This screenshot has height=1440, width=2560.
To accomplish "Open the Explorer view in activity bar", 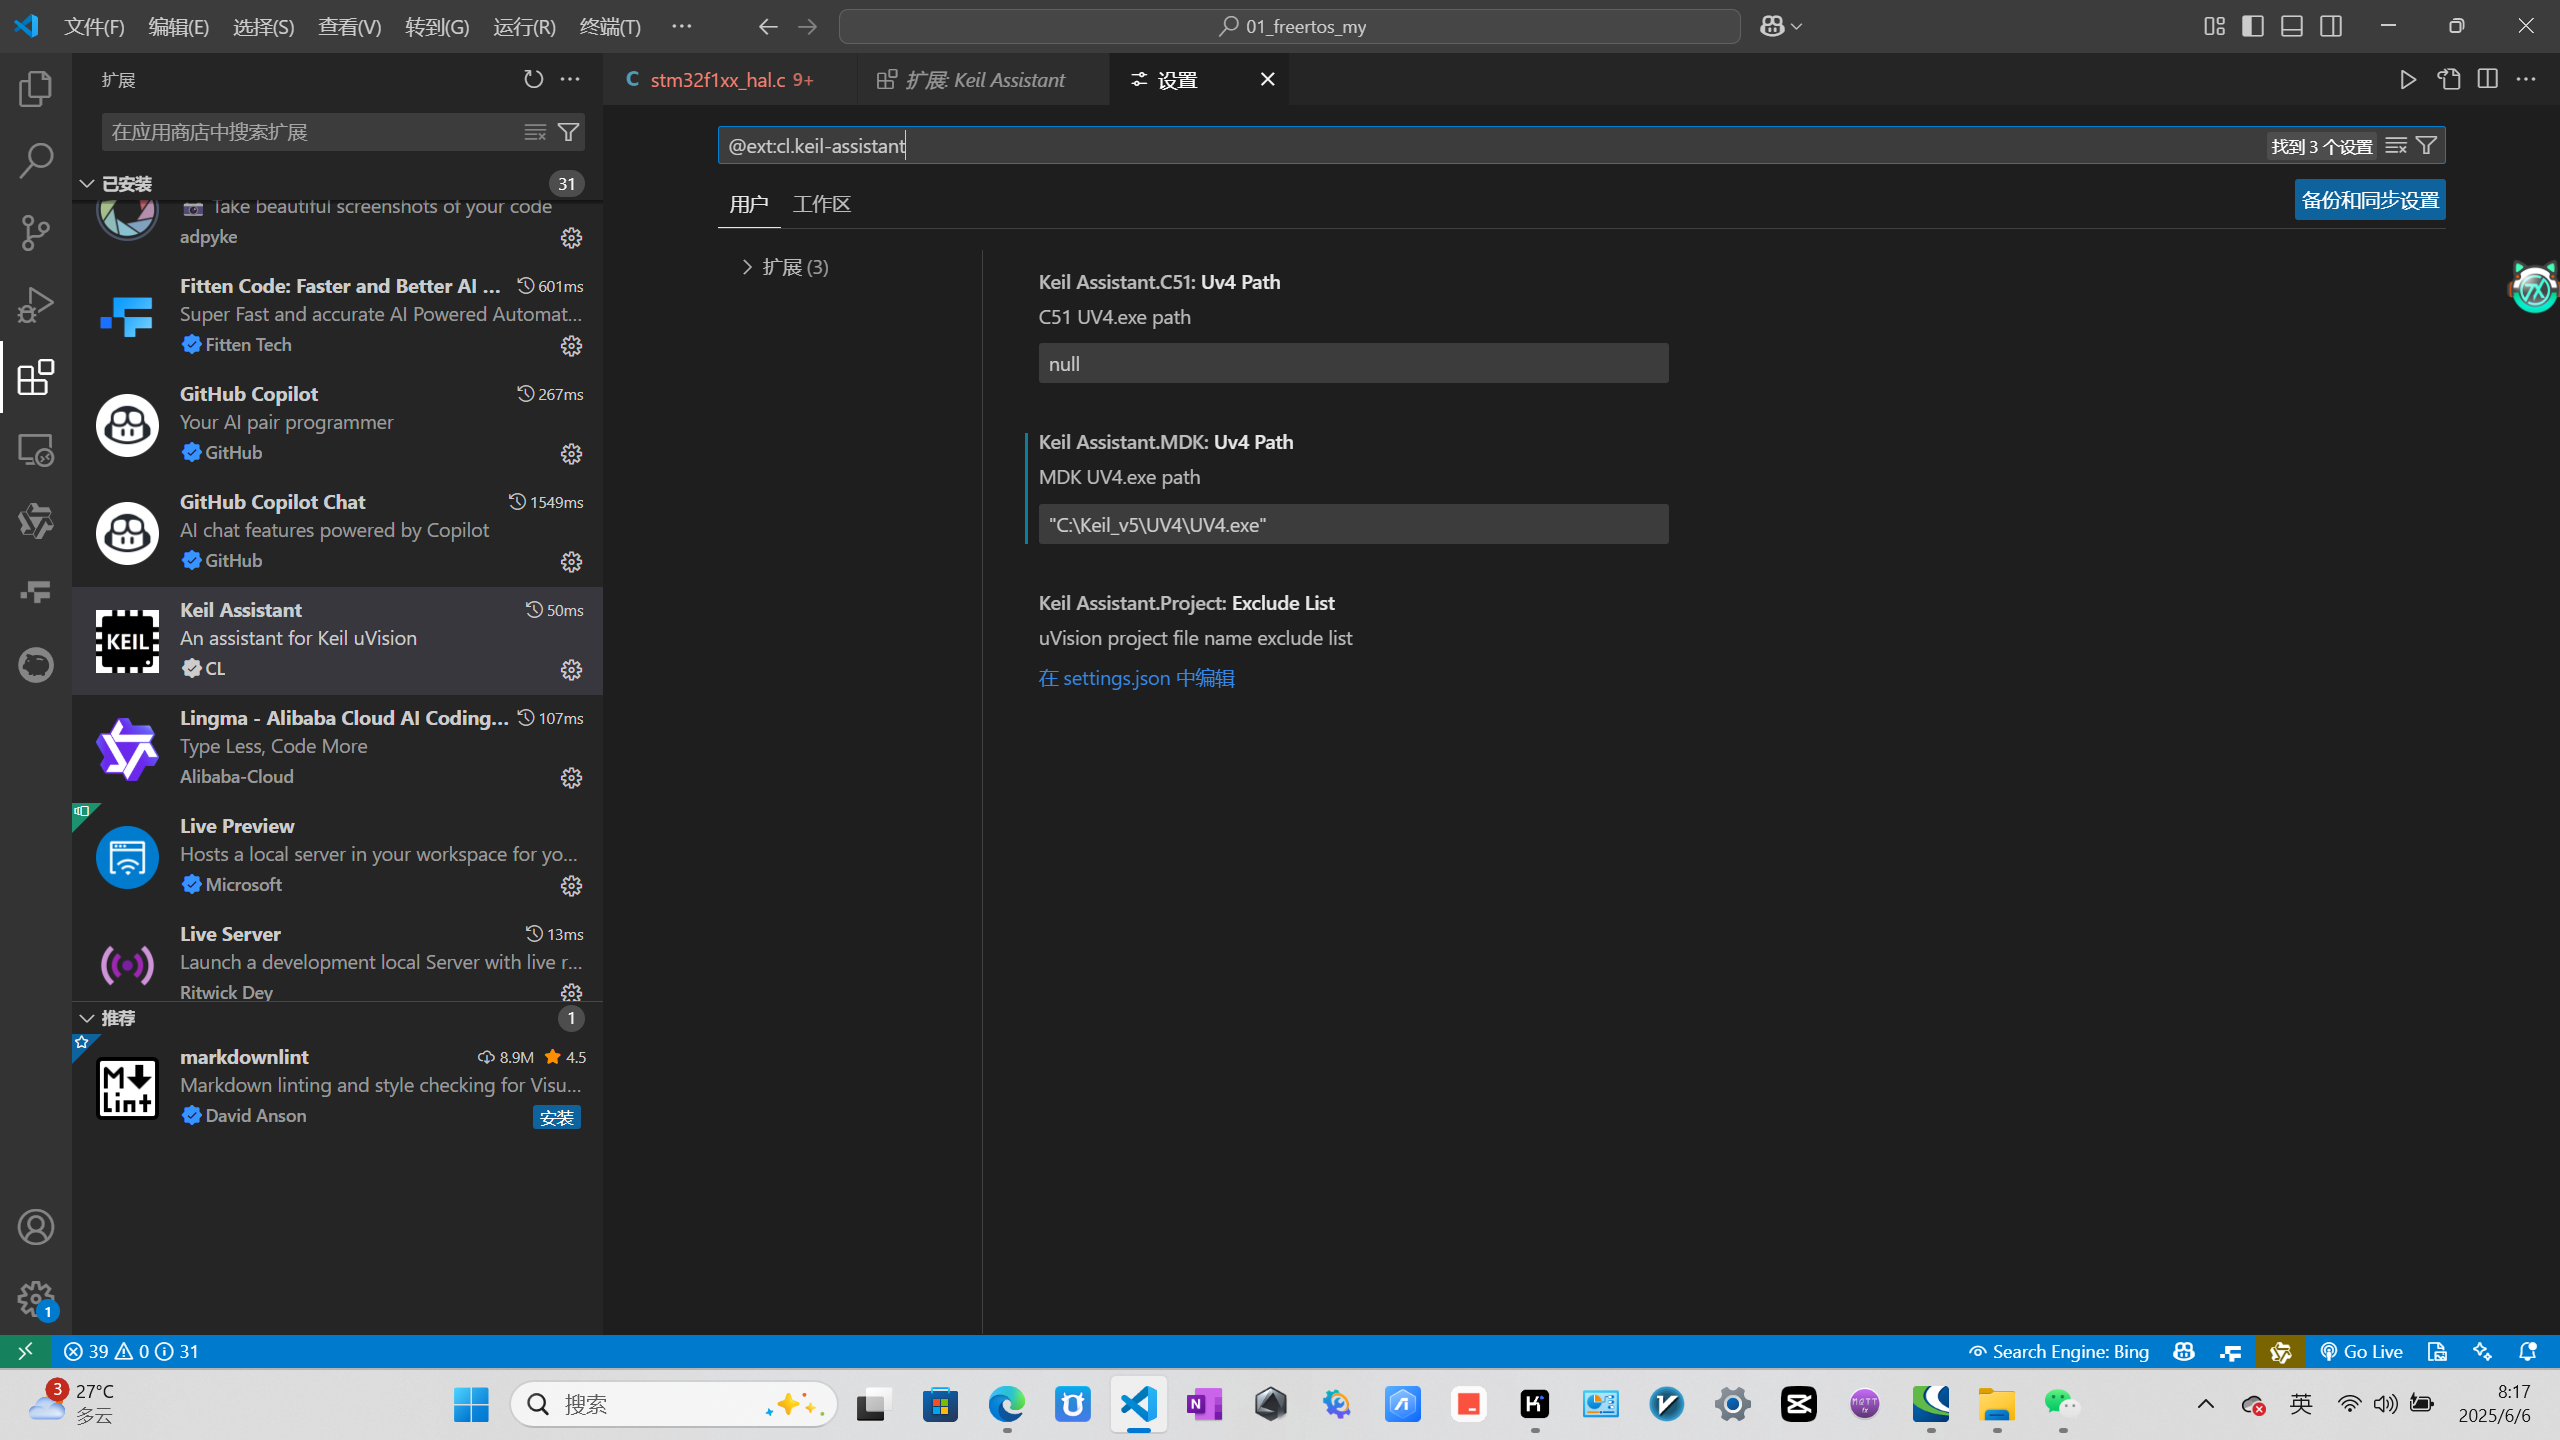I will (36, 89).
